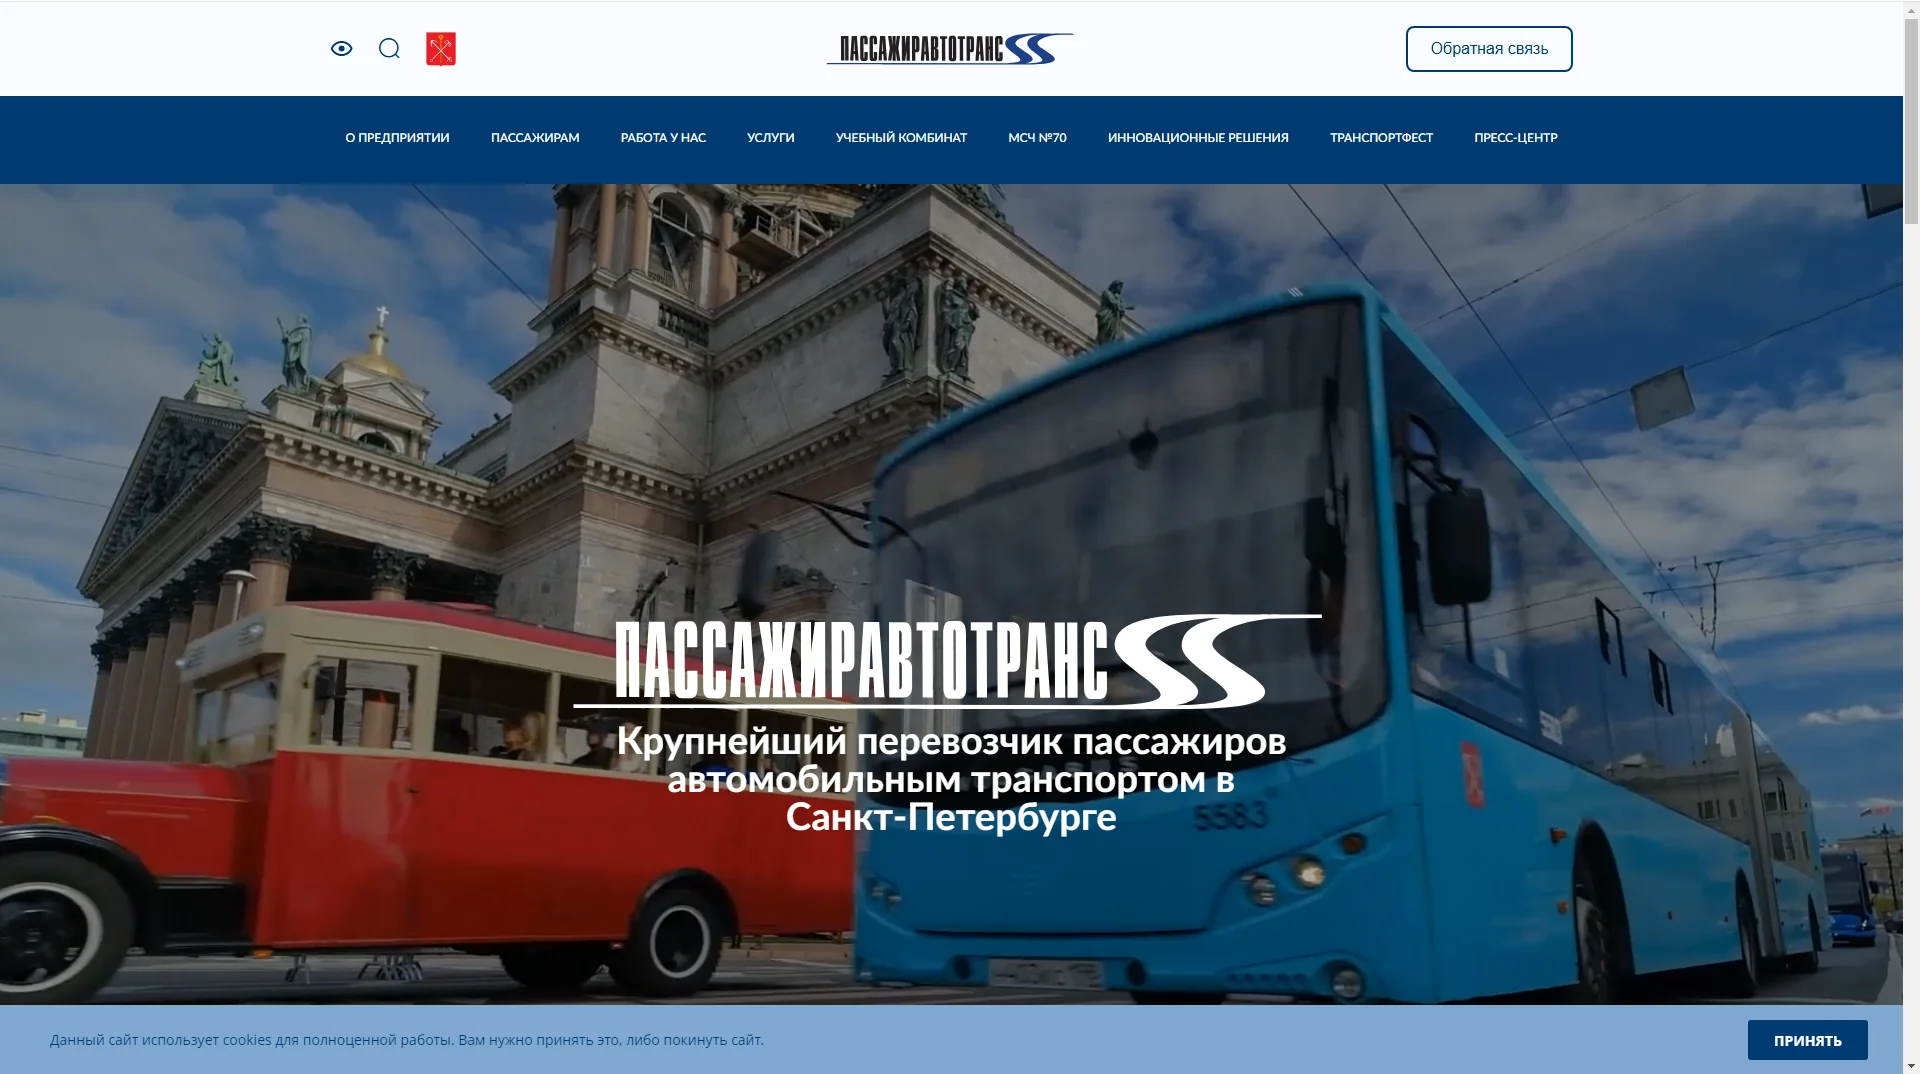Open the МСЧ №70 menu item
The height and width of the screenshot is (1074, 1920).
1037,138
